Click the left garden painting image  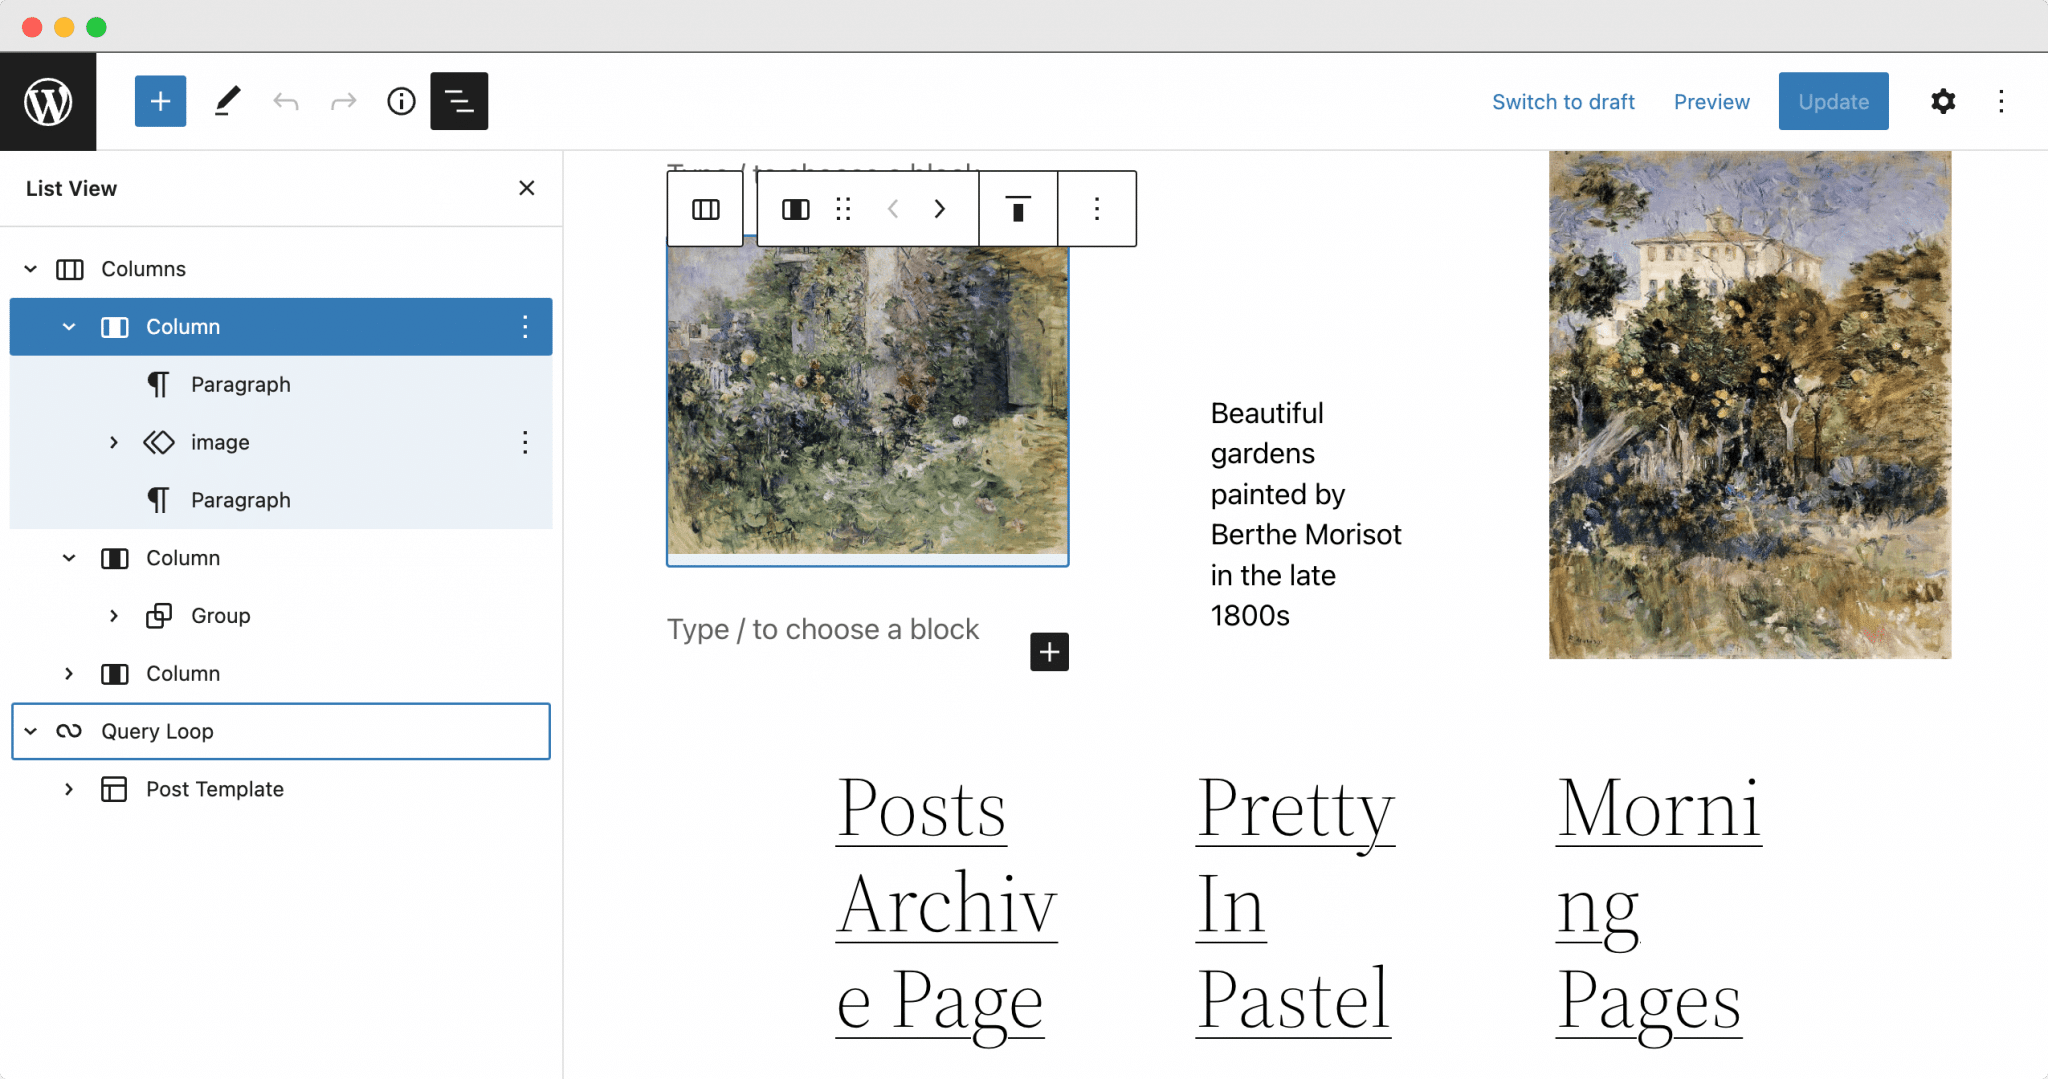point(868,400)
